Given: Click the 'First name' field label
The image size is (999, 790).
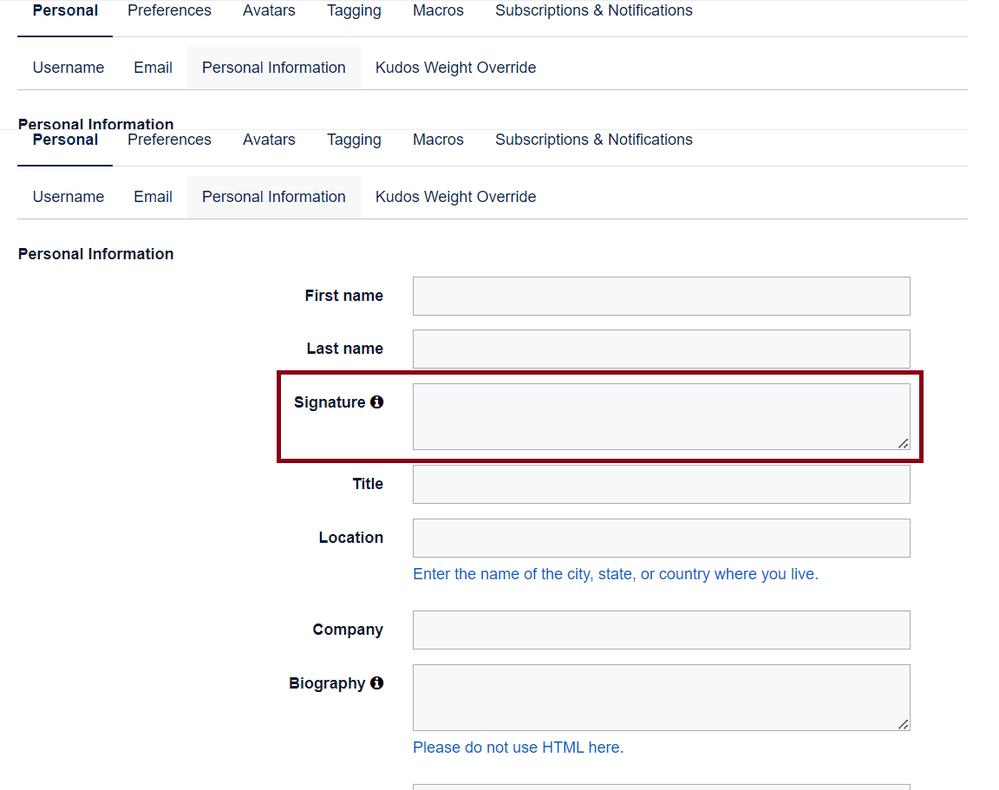Looking at the screenshot, I should (344, 296).
